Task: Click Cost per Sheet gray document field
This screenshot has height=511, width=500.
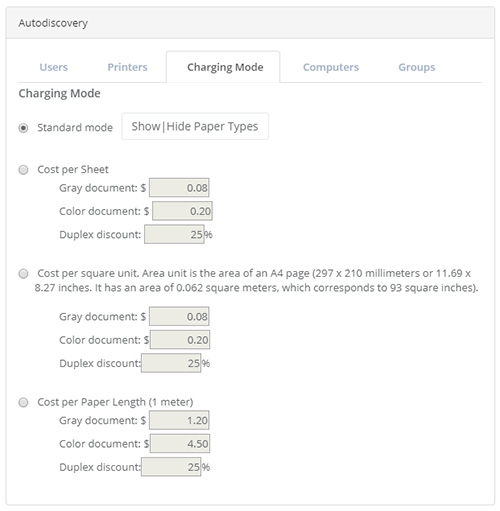Action: pyautogui.click(x=179, y=188)
